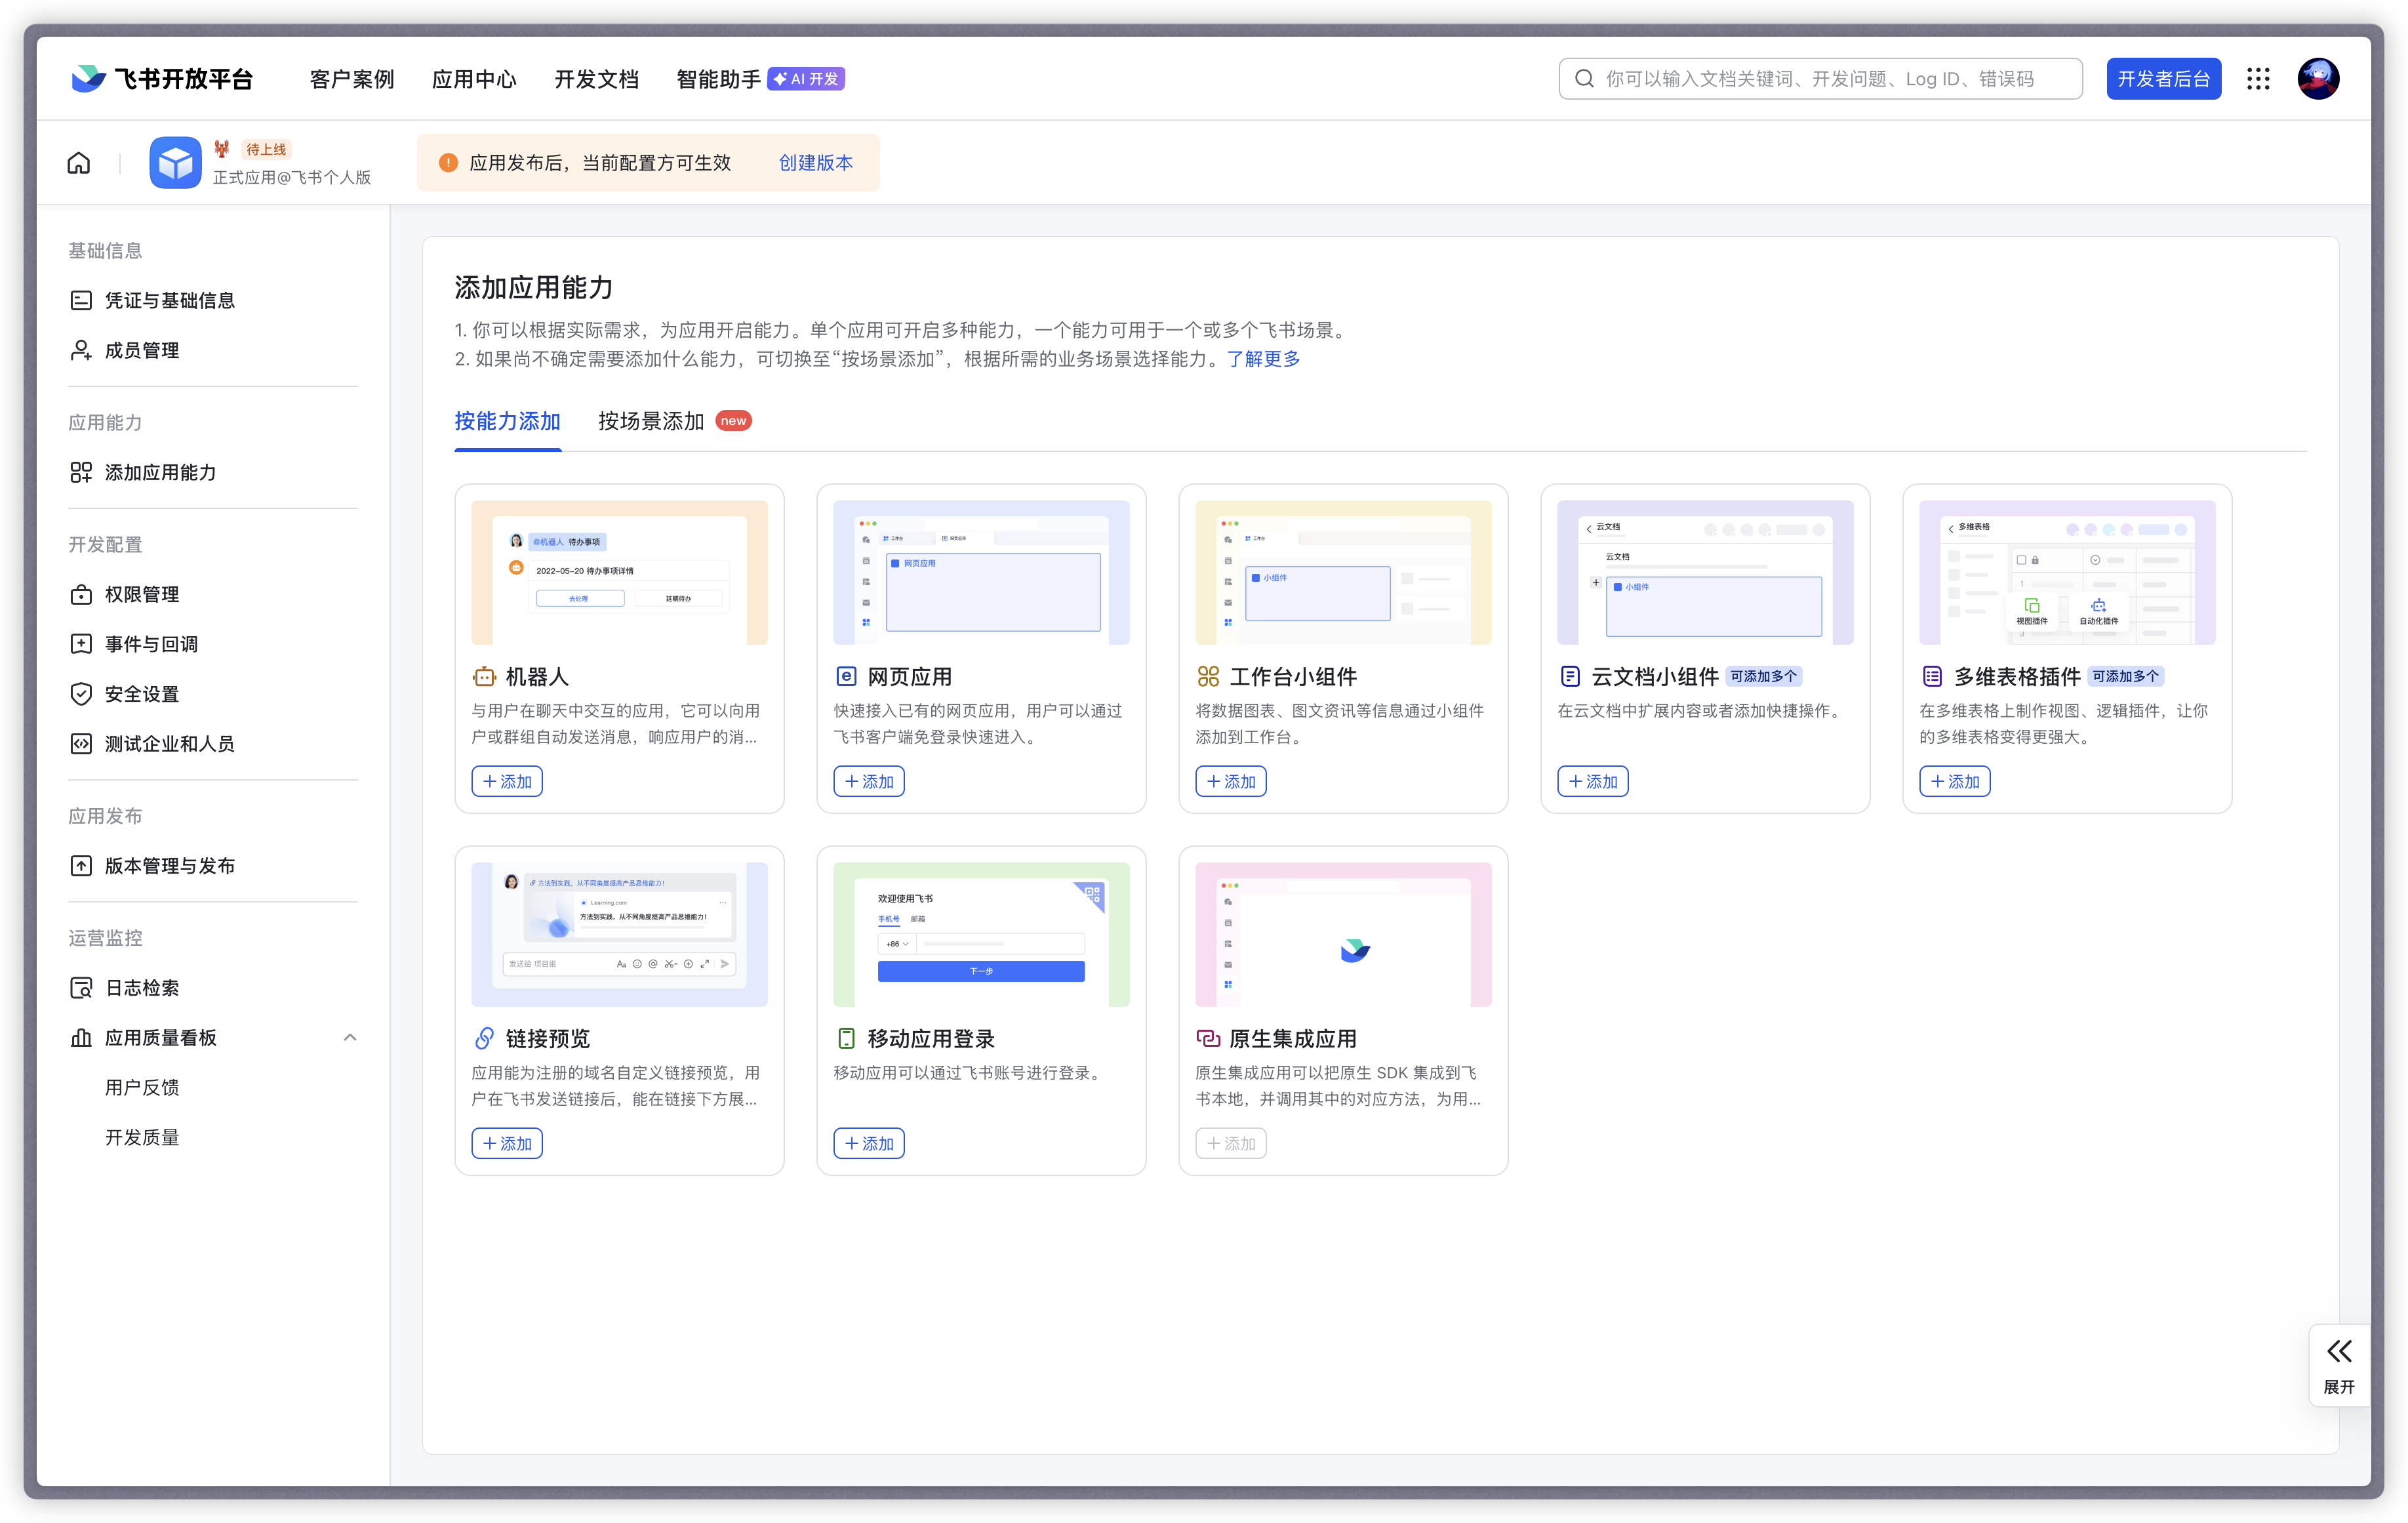Click the robot icon beside 机器人

[484, 677]
